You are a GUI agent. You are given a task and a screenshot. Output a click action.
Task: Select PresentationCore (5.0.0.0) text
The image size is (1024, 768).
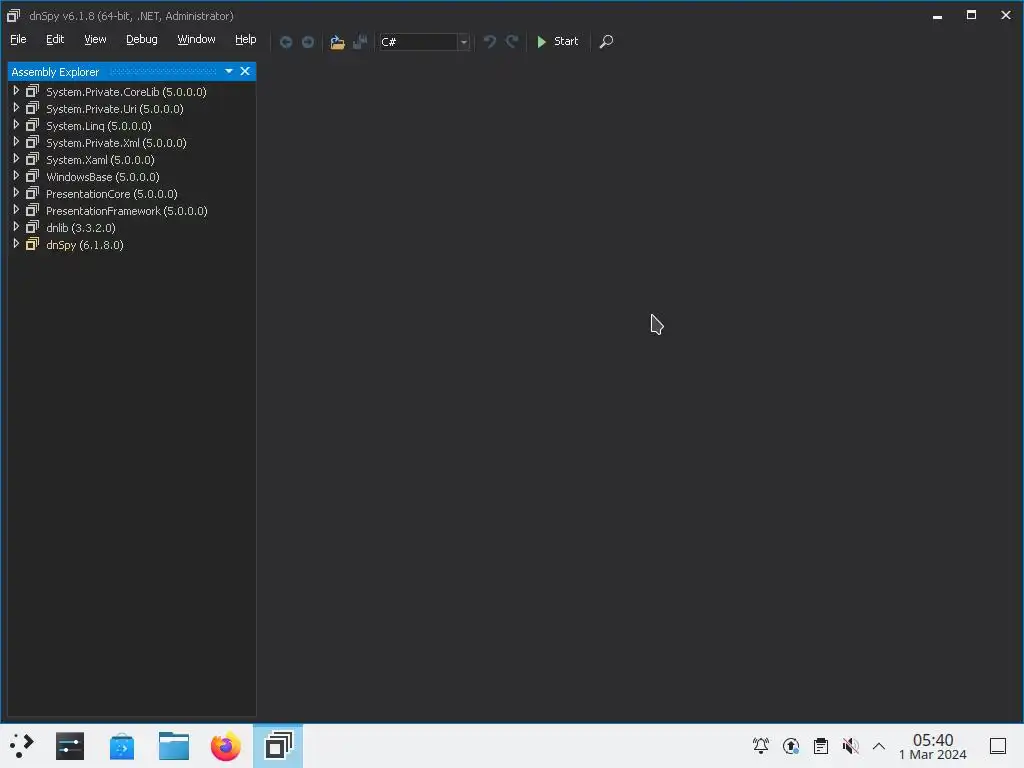(112, 194)
